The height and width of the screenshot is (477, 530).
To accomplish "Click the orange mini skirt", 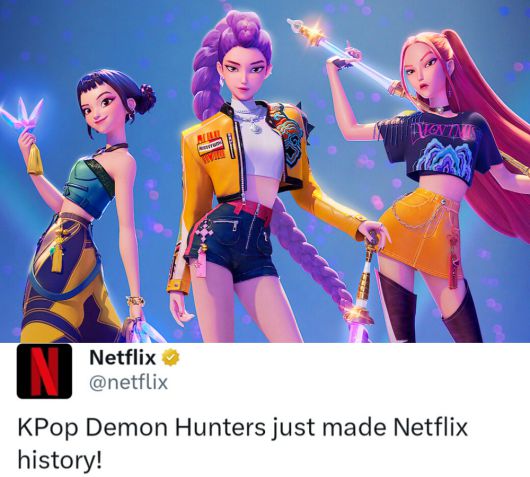I will (x=421, y=233).
